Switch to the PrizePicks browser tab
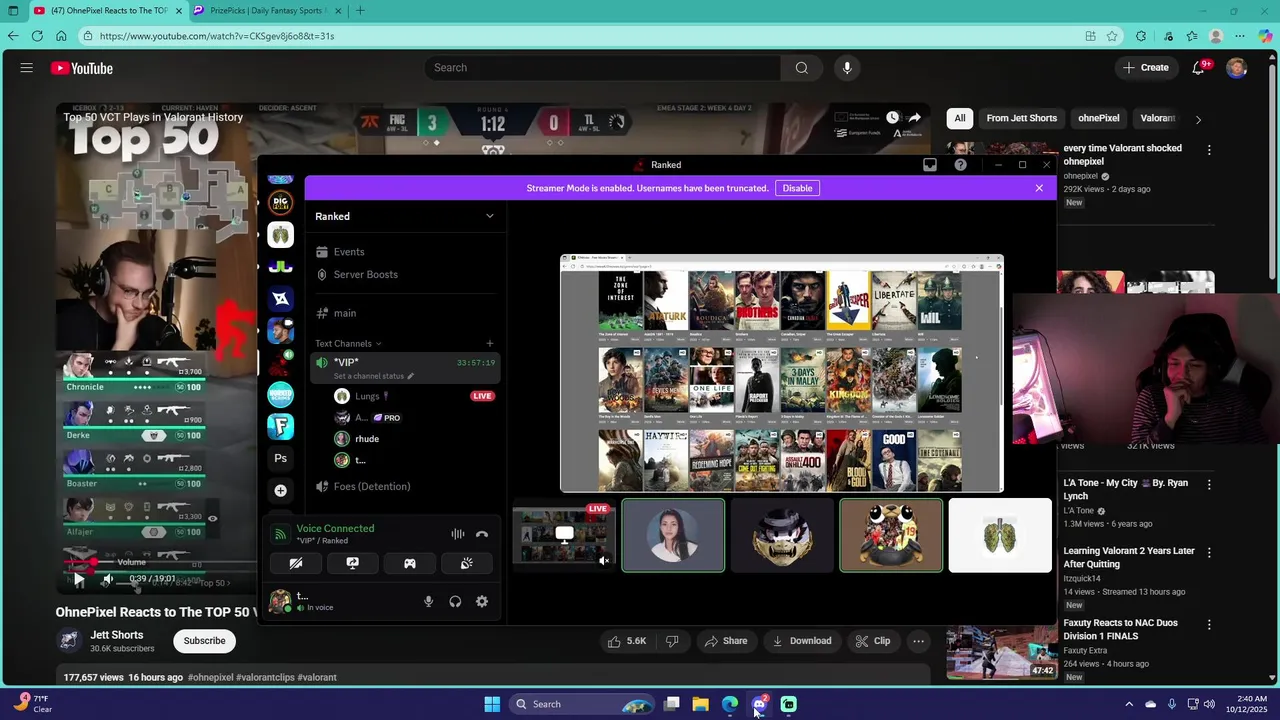 268,11
